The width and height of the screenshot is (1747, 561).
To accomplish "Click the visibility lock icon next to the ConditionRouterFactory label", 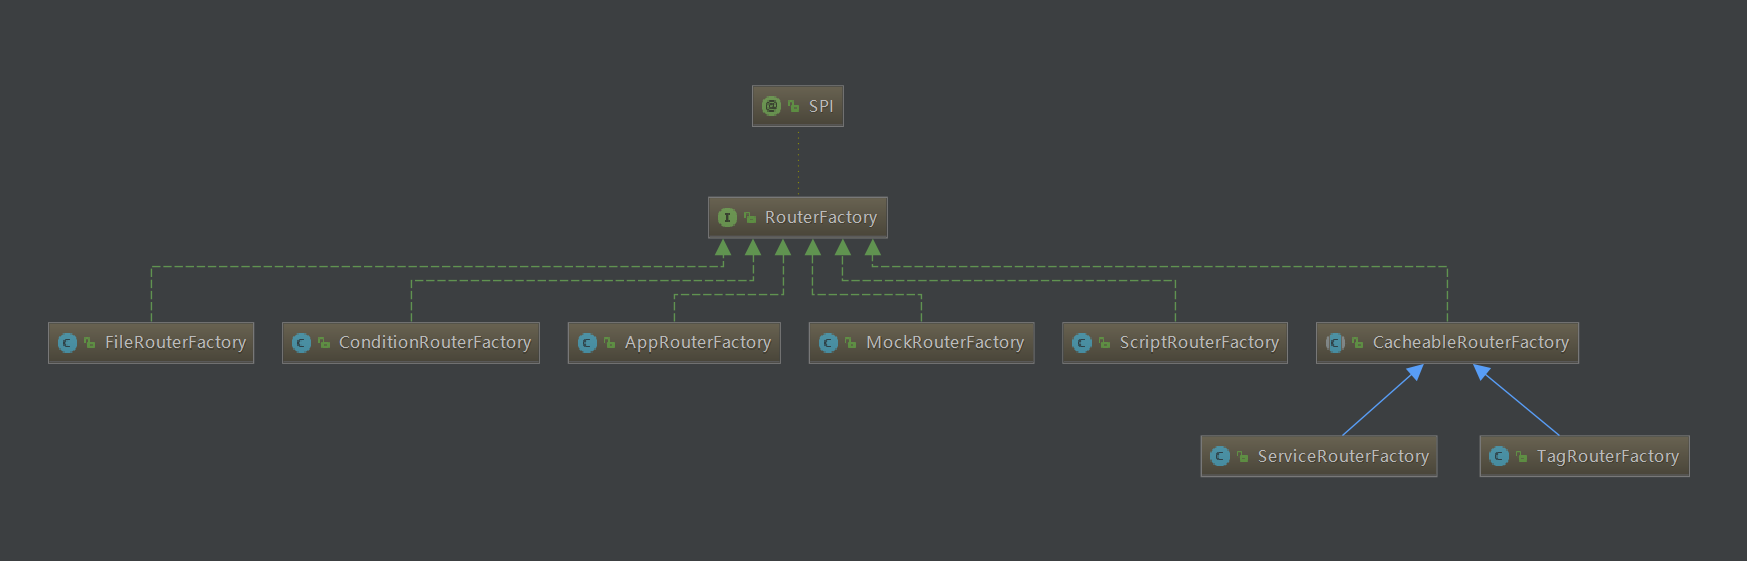I will [323, 343].
